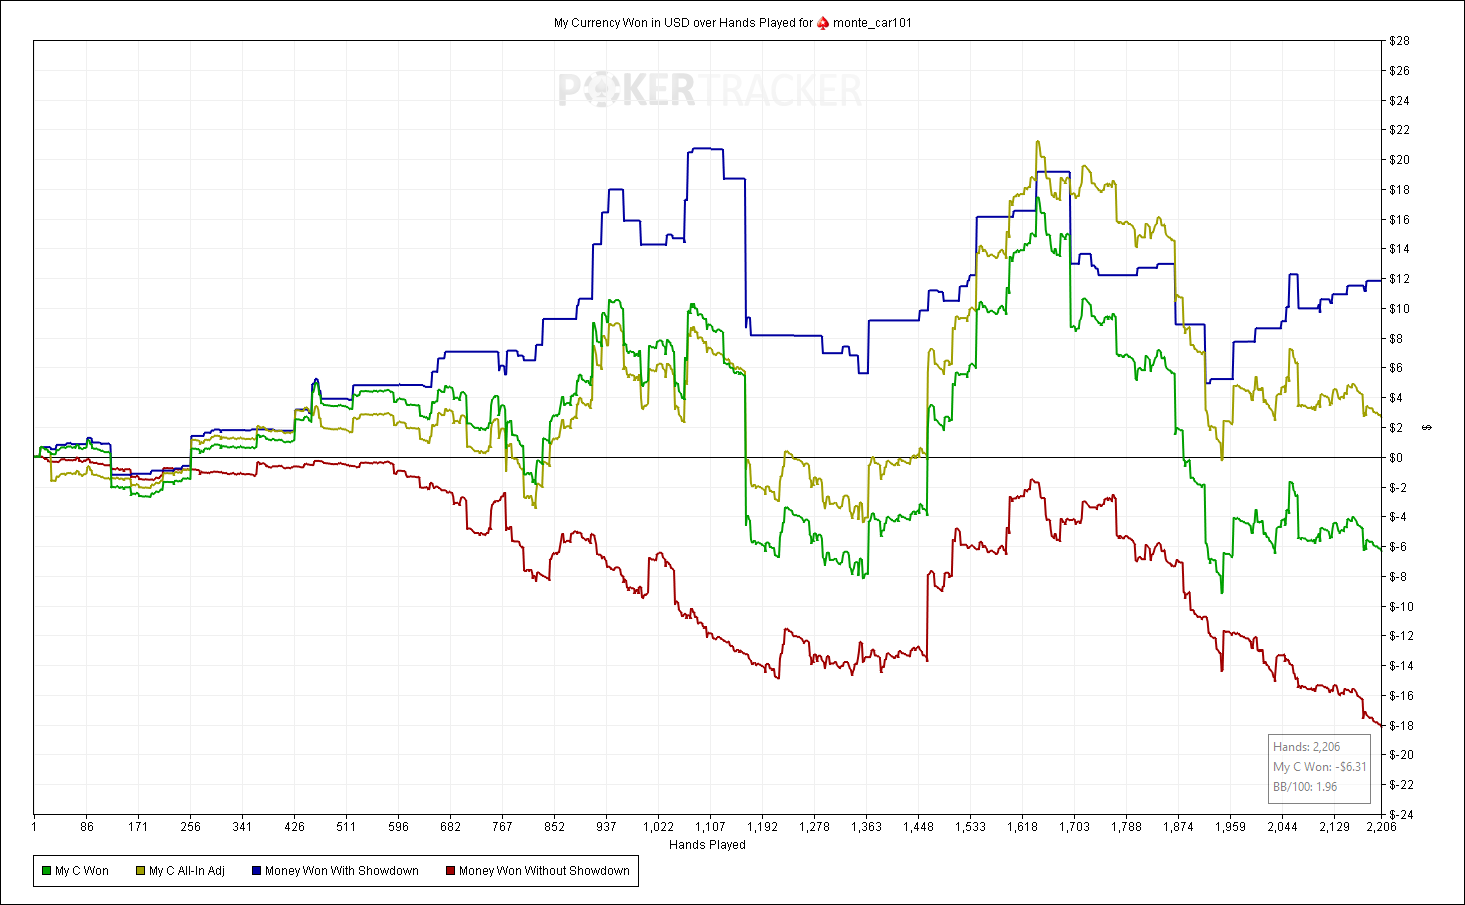Click the "$16" y-axis label
Screen dimensions: 1465x905
pos(1399,220)
